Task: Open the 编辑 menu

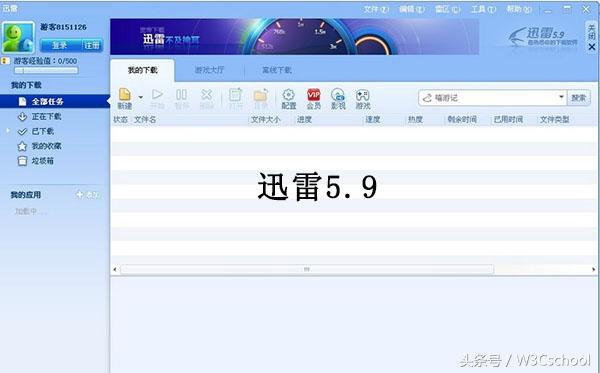Action: [412, 9]
